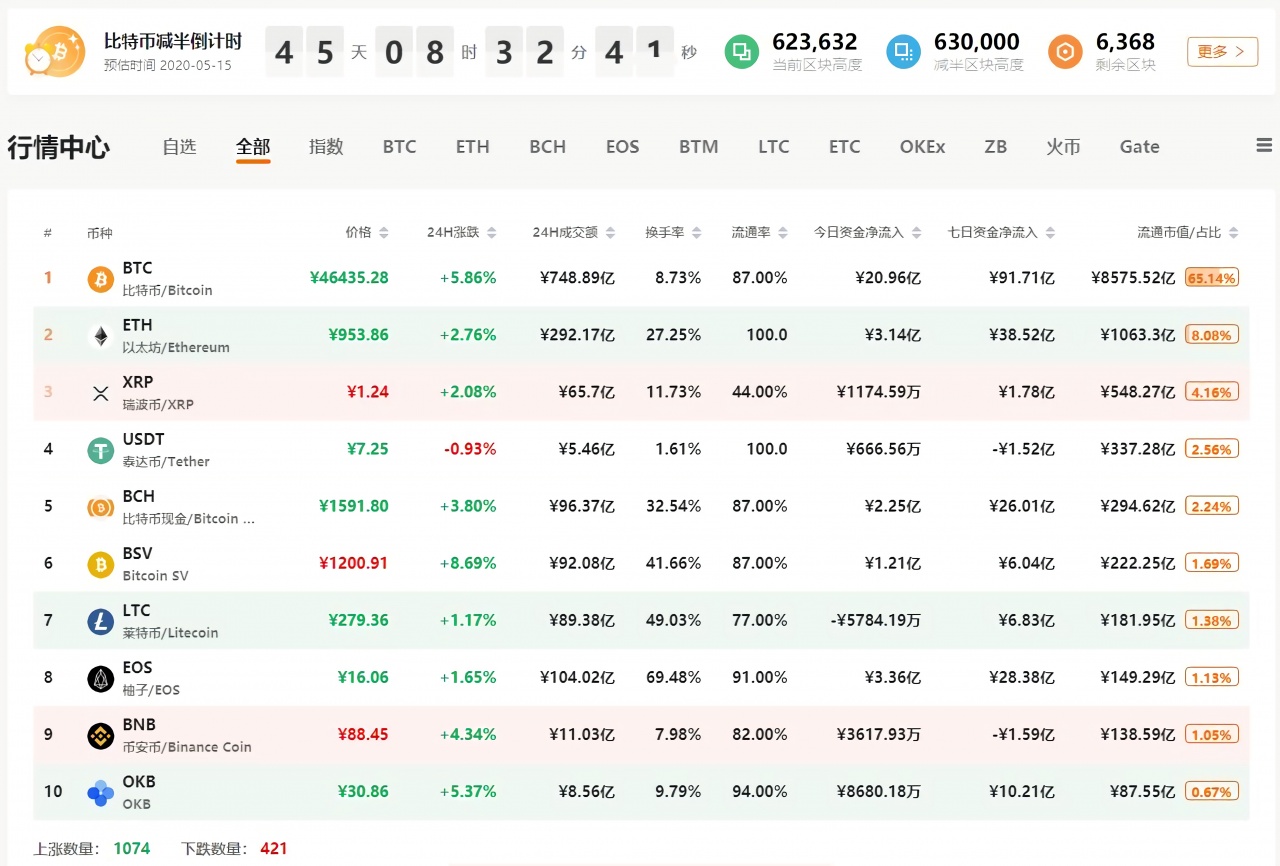Image resolution: width=1280 pixels, height=866 pixels.
Task: Click the orange remaining blocks icon
Action: click(x=1065, y=51)
